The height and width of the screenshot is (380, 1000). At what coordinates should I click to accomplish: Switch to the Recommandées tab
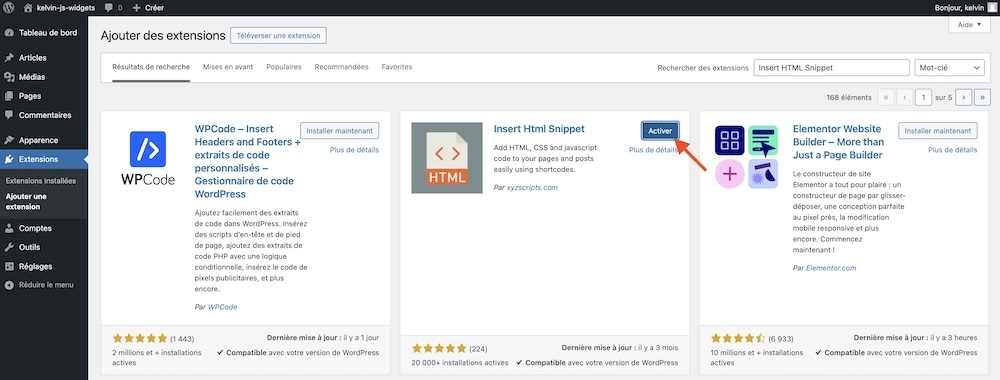[341, 67]
